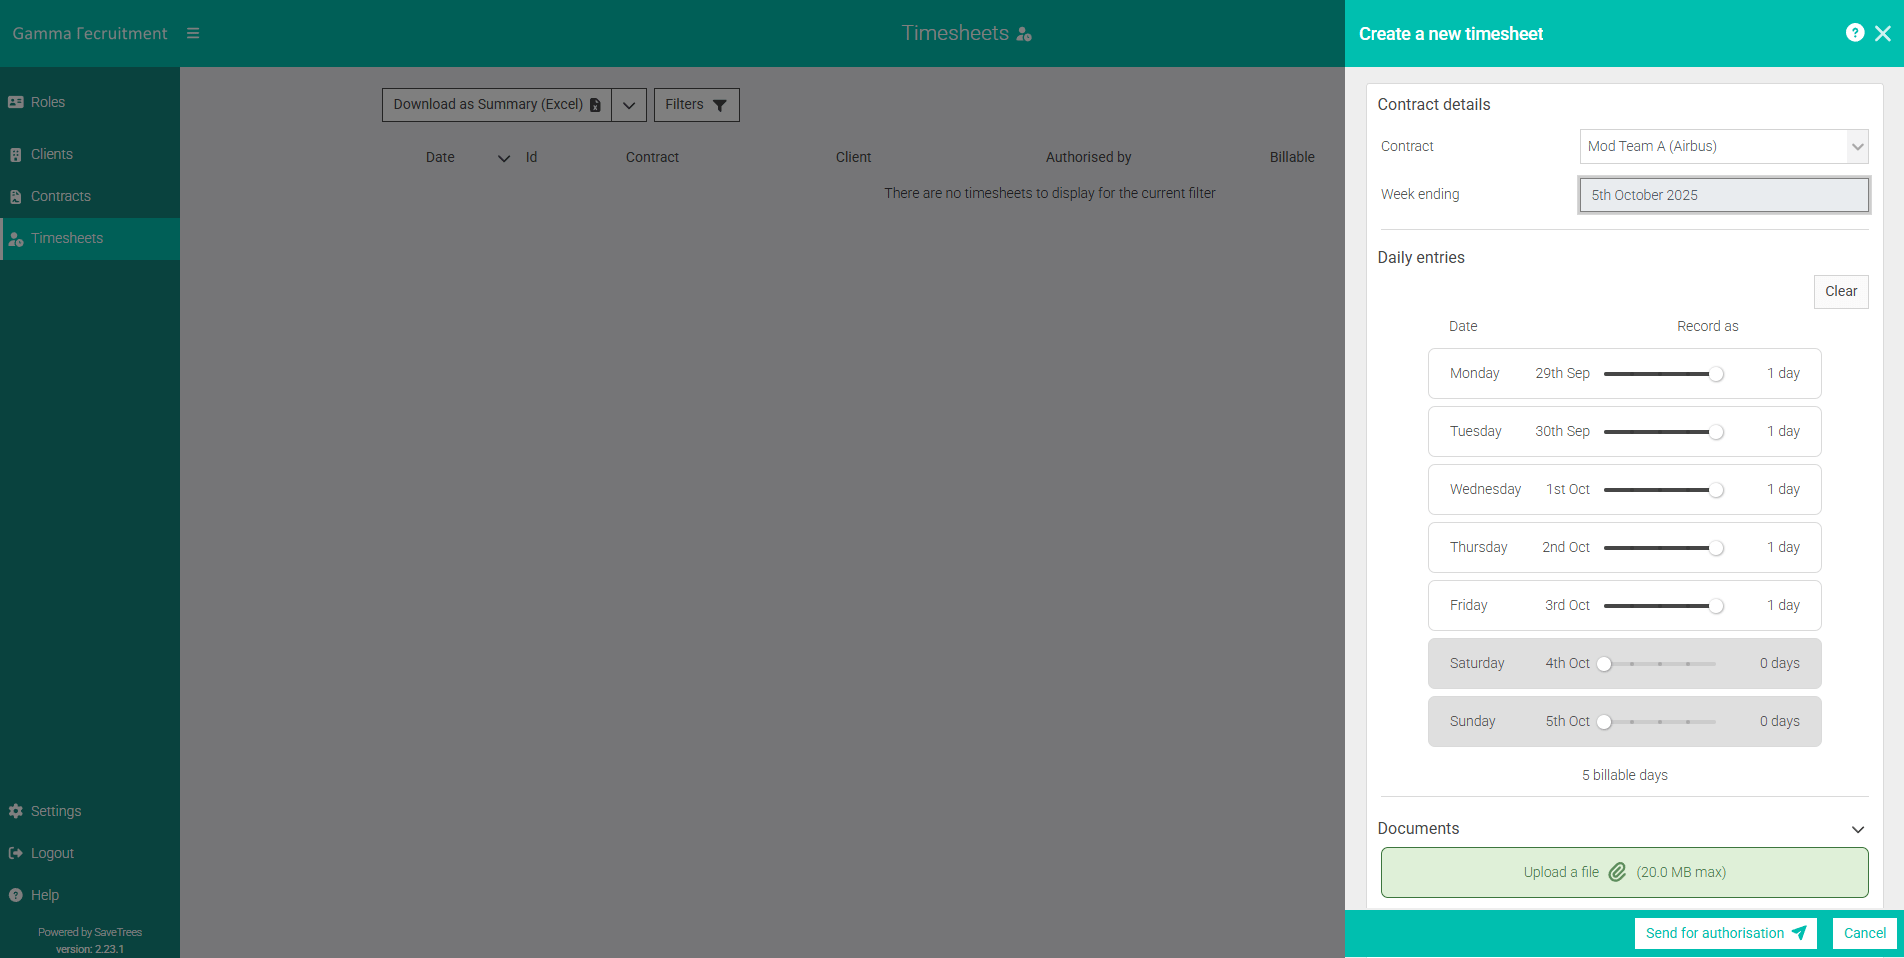This screenshot has height=958, width=1904.
Task: Send the timesheet for authorisation
Action: coord(1725,933)
